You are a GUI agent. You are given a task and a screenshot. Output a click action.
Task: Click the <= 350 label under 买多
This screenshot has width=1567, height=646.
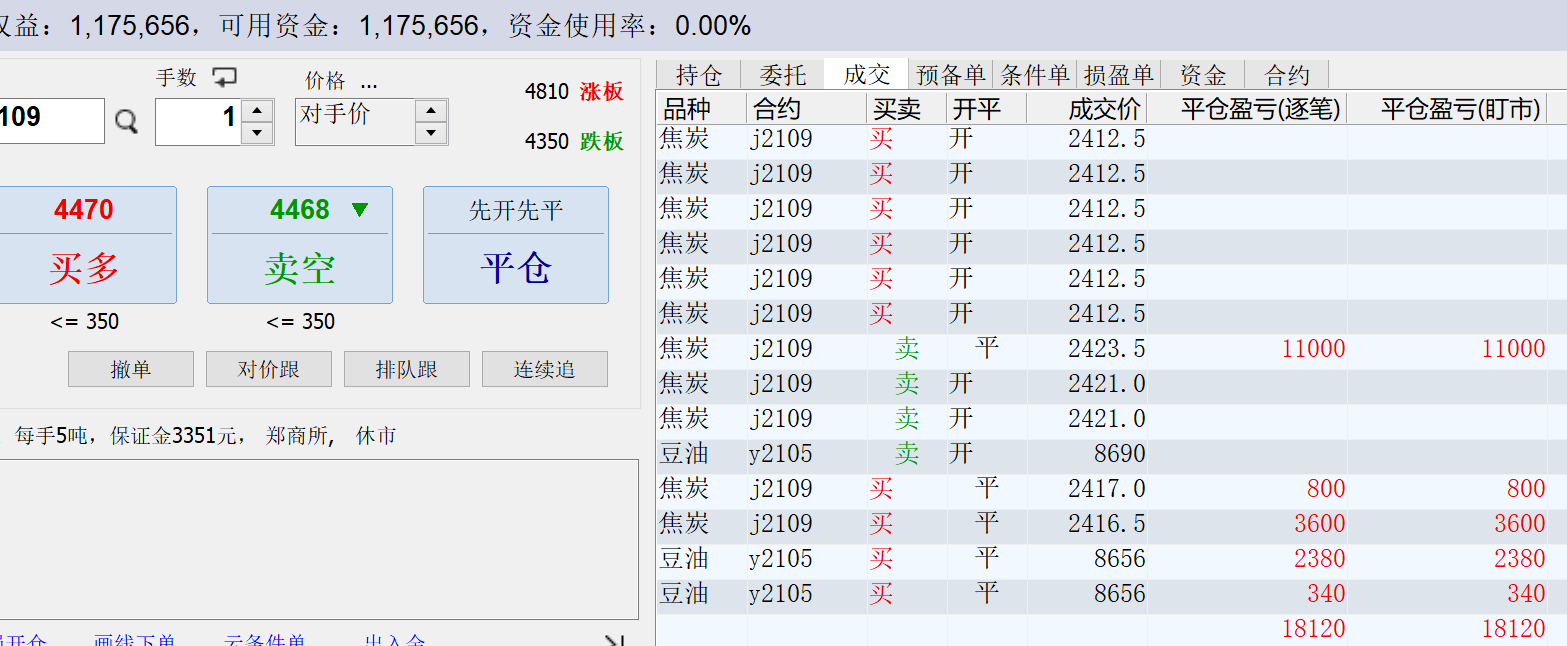coord(85,322)
